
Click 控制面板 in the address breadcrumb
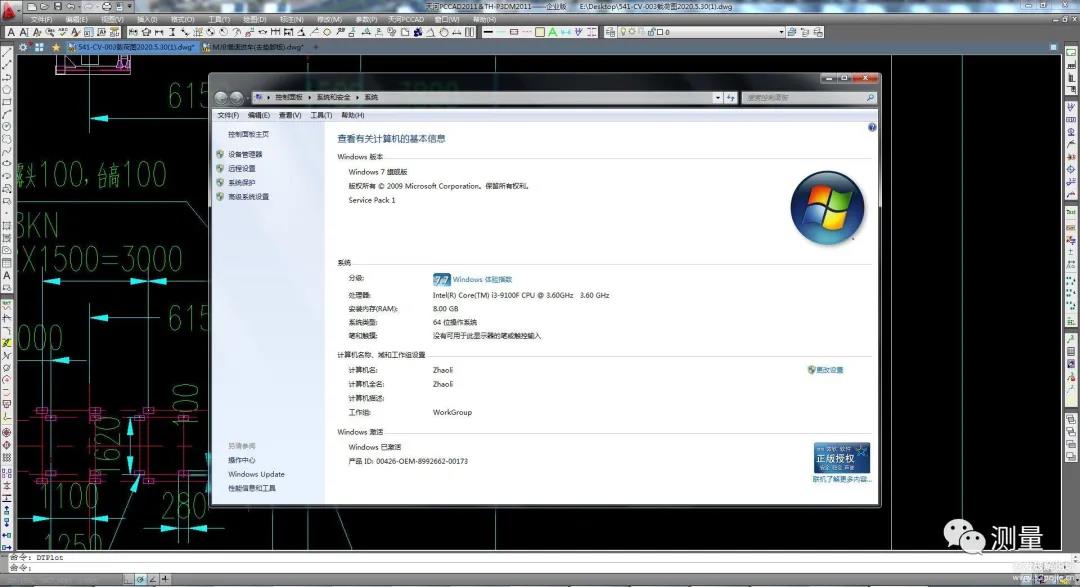tap(289, 98)
